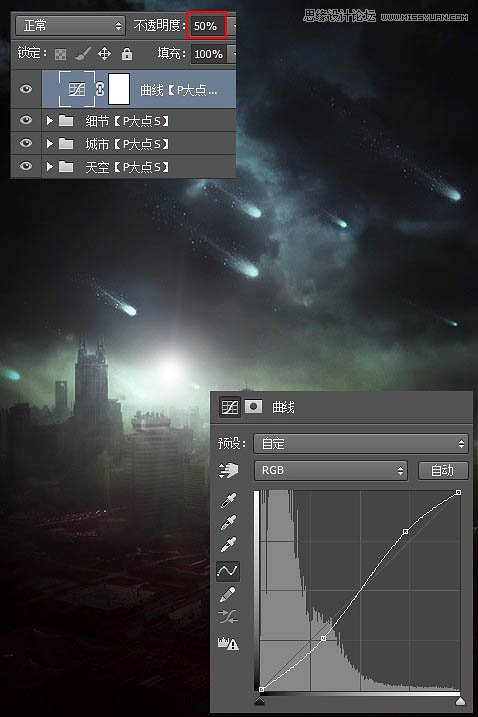
Task: Open the 预设 preset dropdown showing 自定
Action: [361, 444]
